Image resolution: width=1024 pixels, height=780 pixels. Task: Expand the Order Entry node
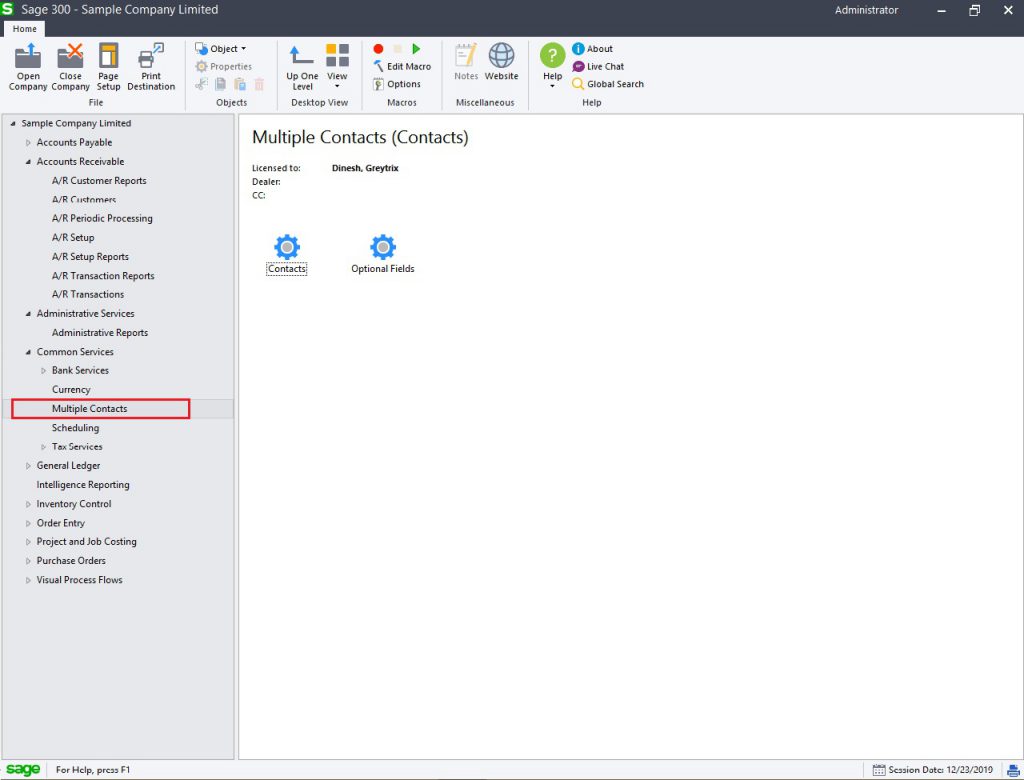28,523
